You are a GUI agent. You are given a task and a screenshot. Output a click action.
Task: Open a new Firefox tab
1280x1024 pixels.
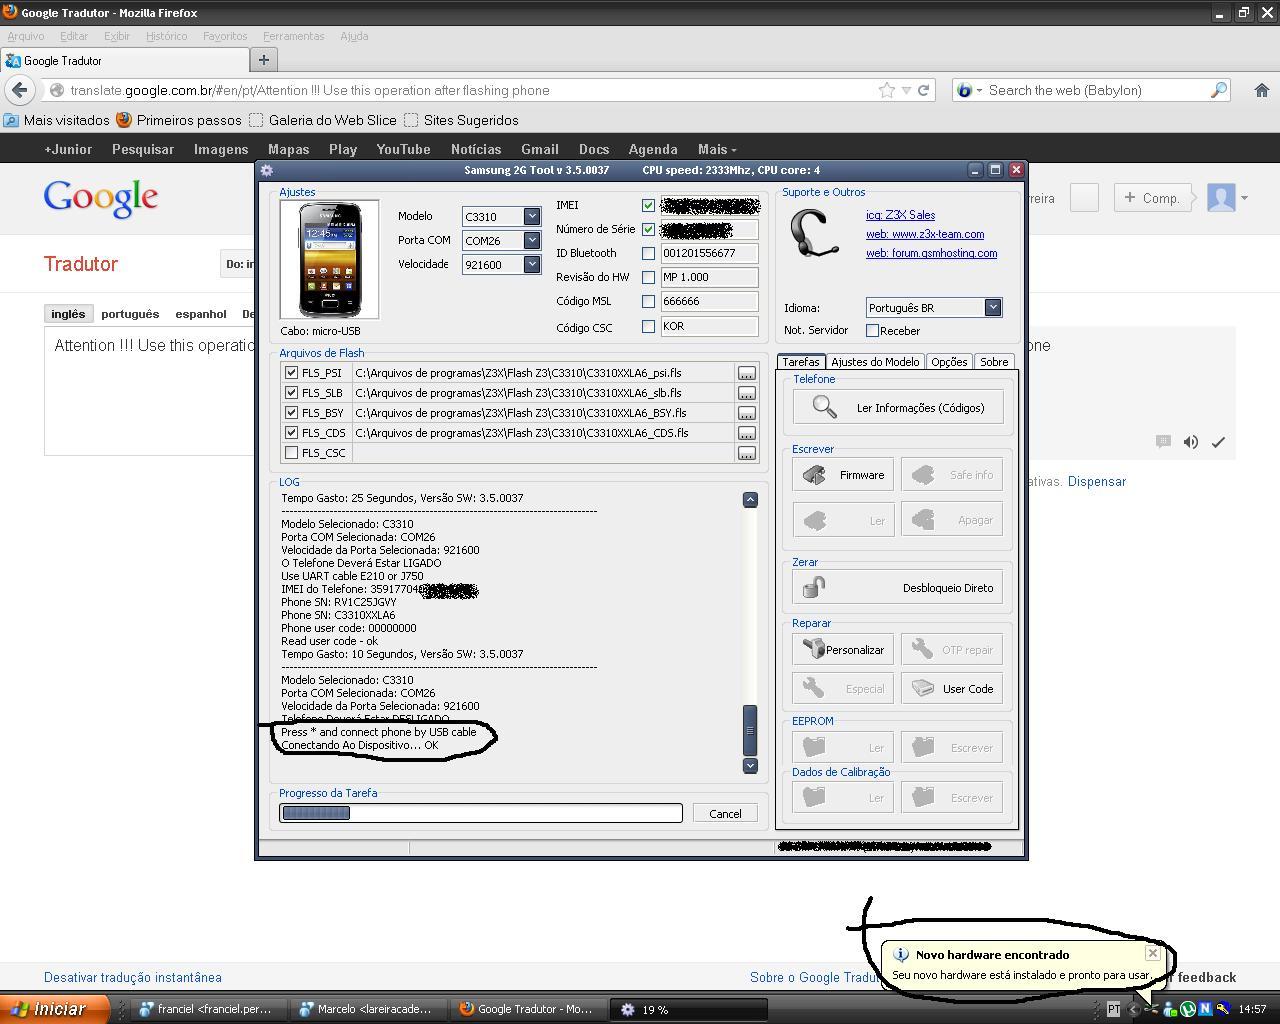click(x=263, y=60)
